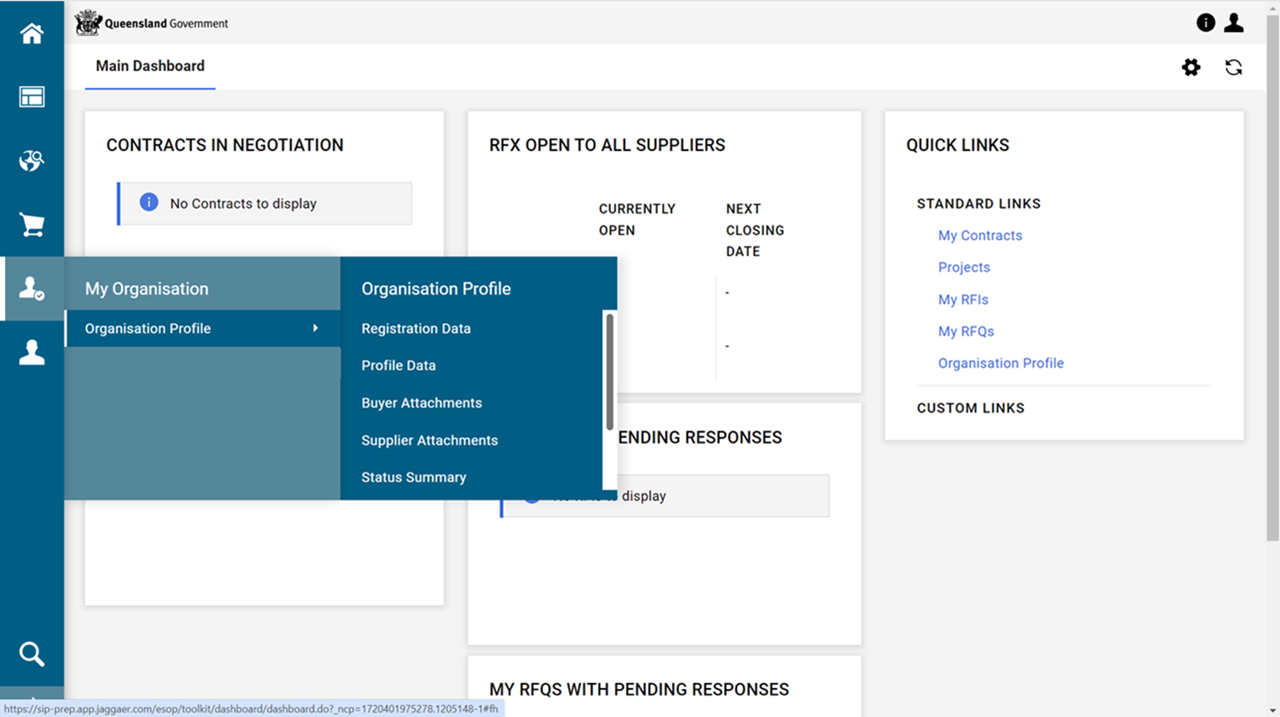
Task: Open the My Contracts quick link
Action: (x=980, y=235)
